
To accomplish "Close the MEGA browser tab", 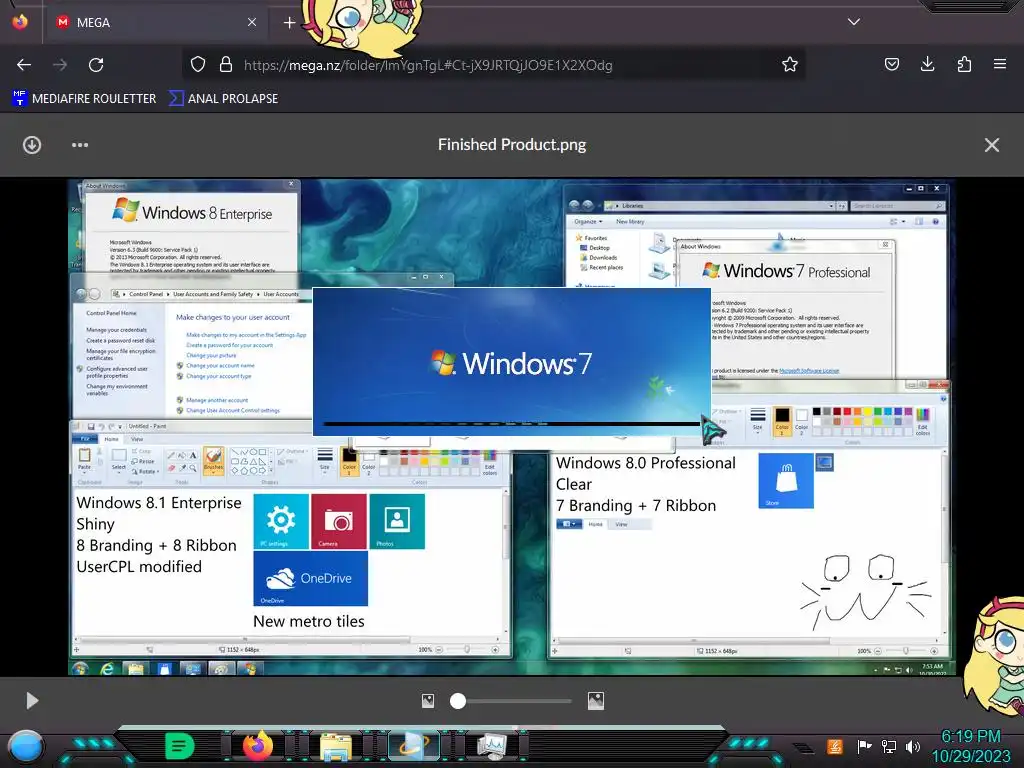I will click(251, 22).
